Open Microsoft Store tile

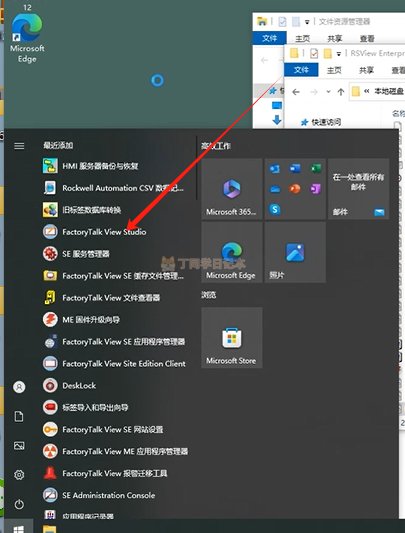[x=232, y=338]
